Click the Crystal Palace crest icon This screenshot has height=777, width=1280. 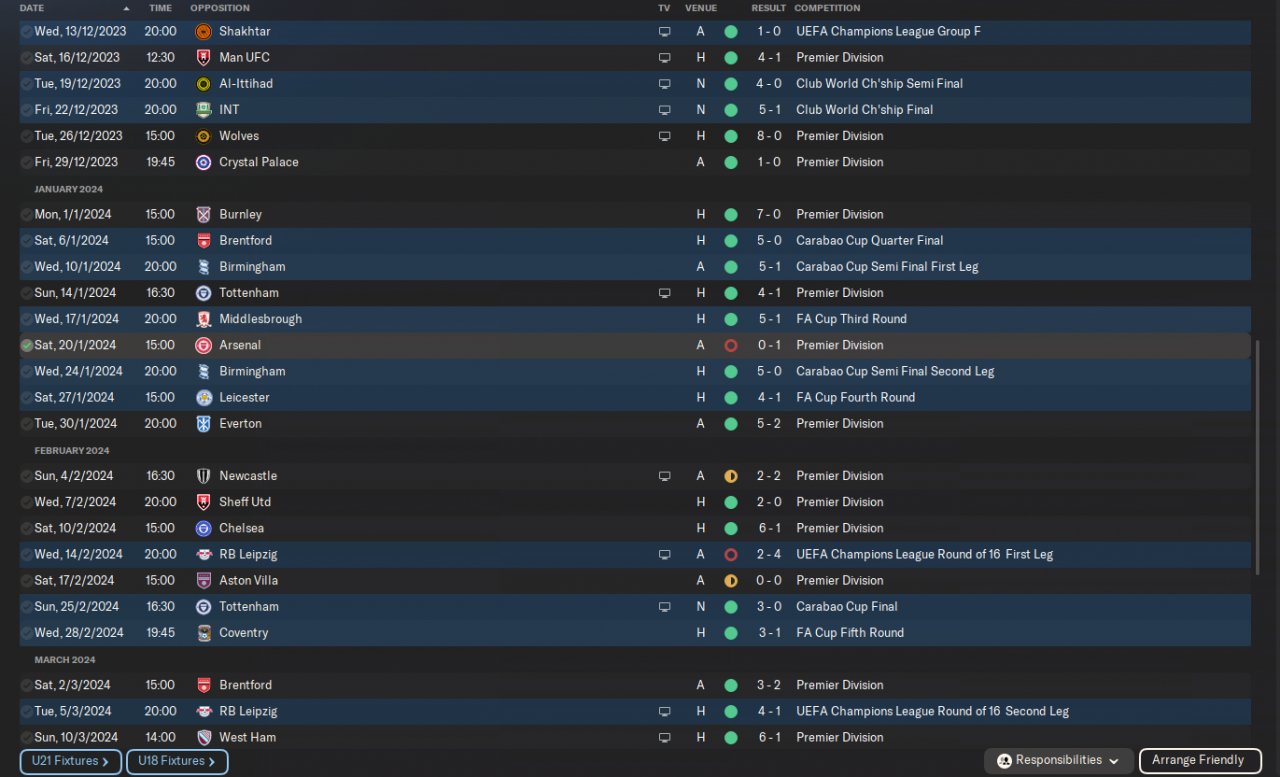(x=203, y=162)
